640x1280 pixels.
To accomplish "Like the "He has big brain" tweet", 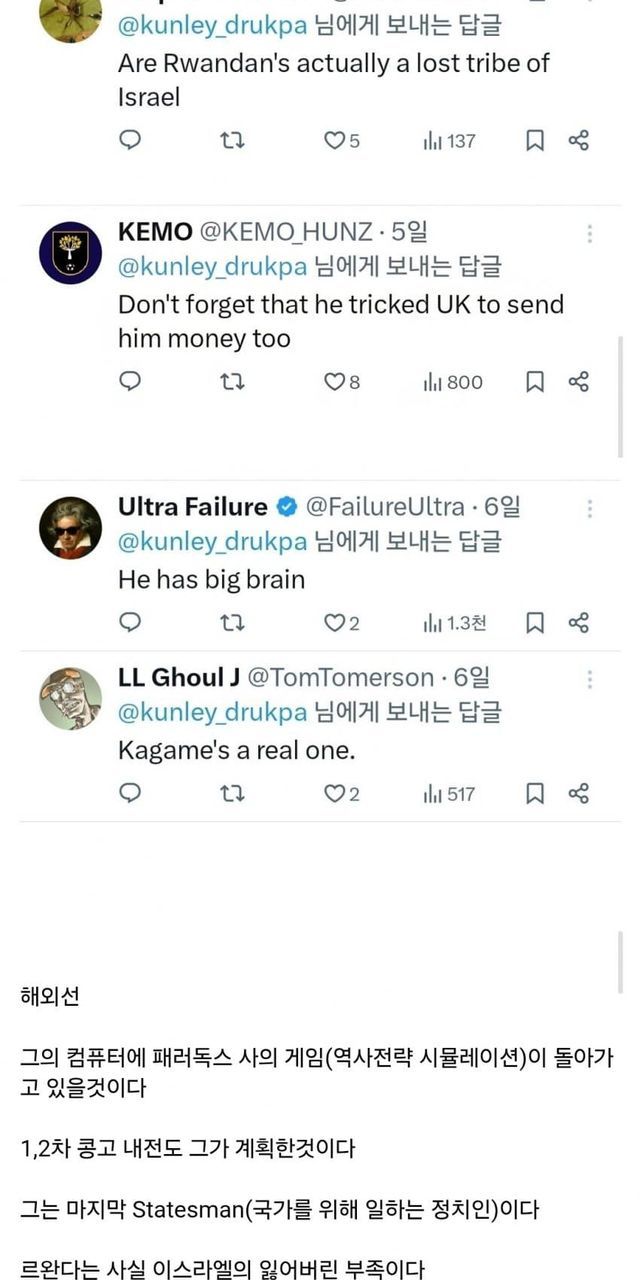I will point(335,623).
